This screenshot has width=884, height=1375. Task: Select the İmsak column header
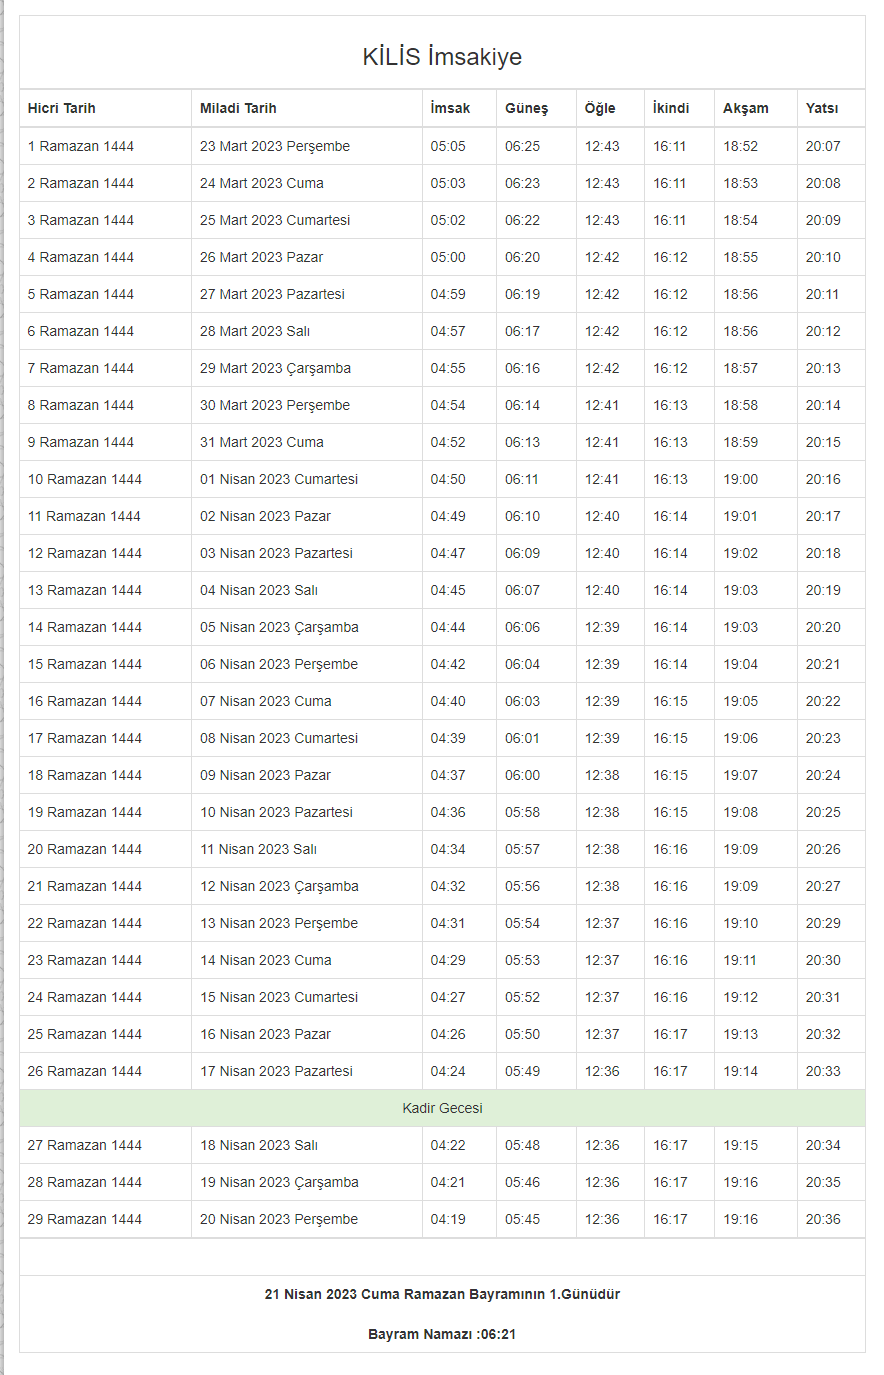tap(450, 108)
